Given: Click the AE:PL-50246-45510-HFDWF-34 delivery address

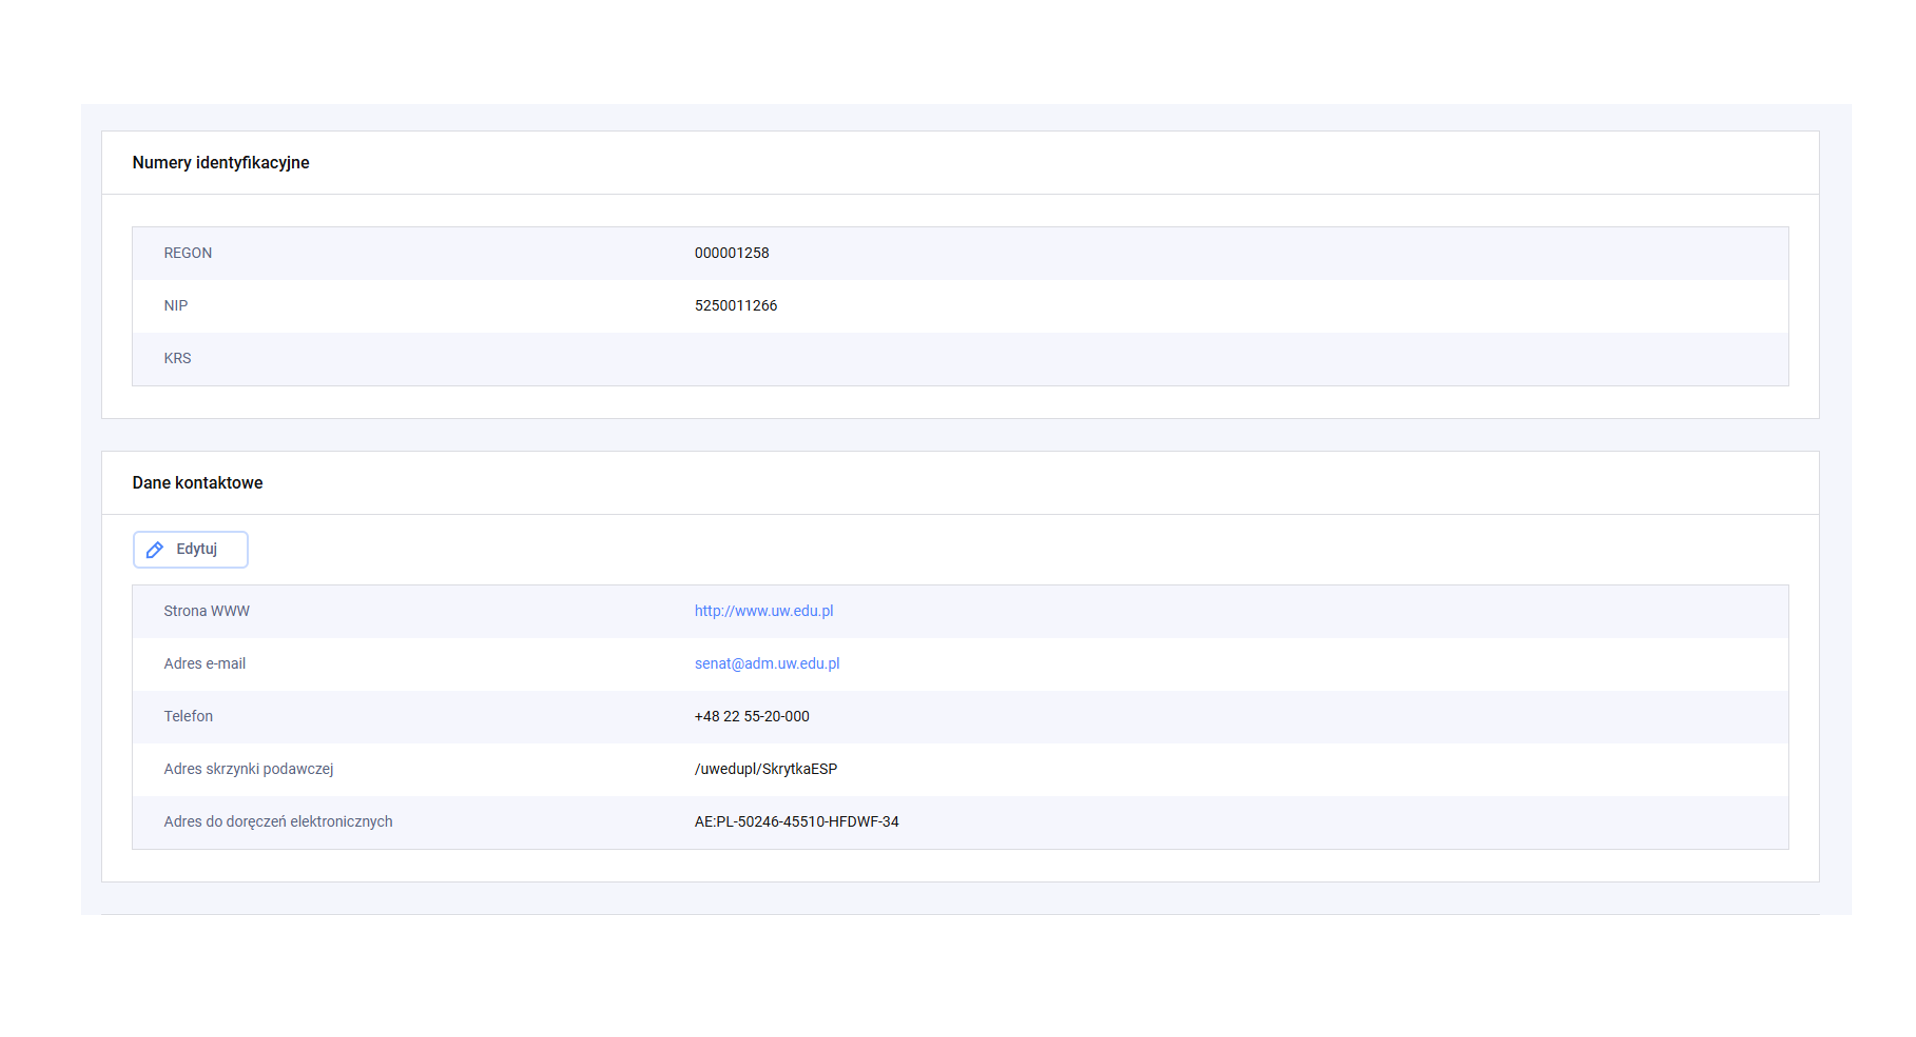Looking at the screenshot, I should (796, 822).
